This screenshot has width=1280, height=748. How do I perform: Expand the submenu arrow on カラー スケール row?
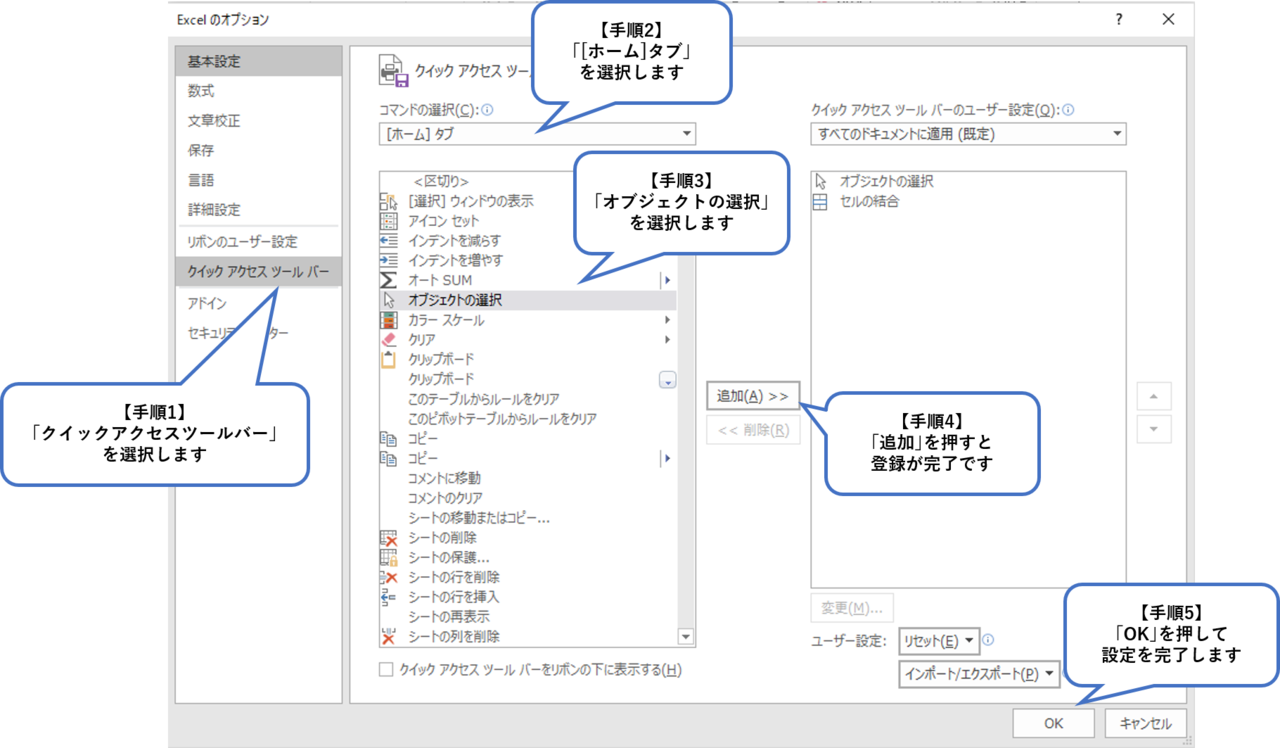667,320
